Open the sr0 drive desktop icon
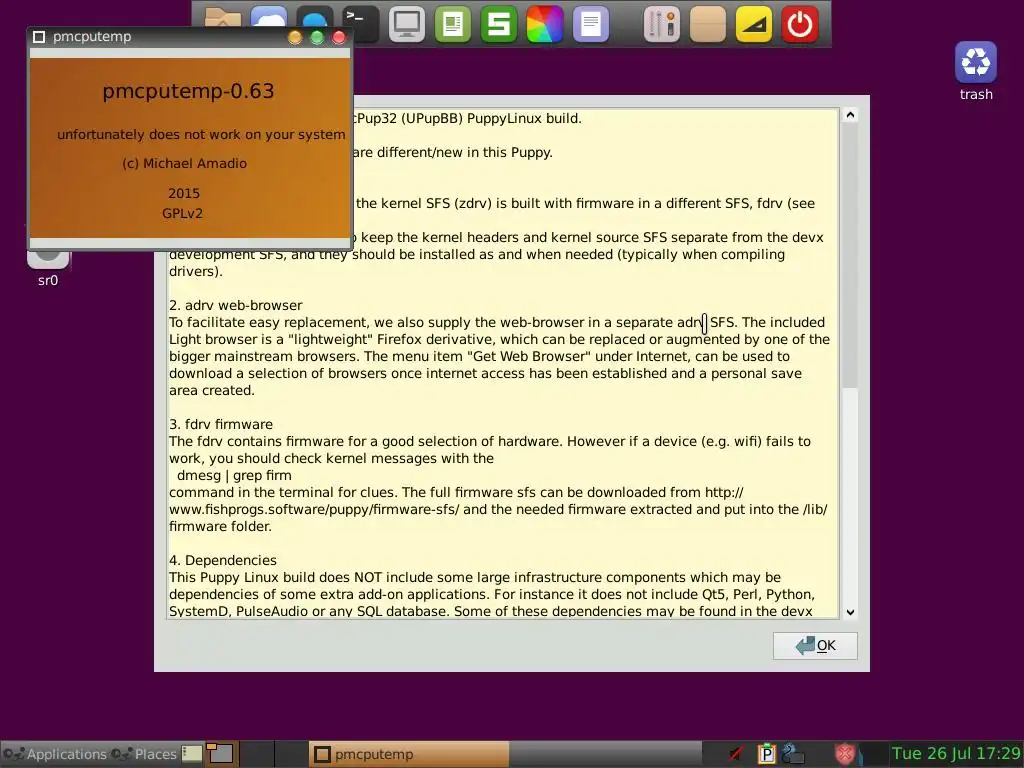This screenshot has width=1024, height=768. tap(48, 268)
